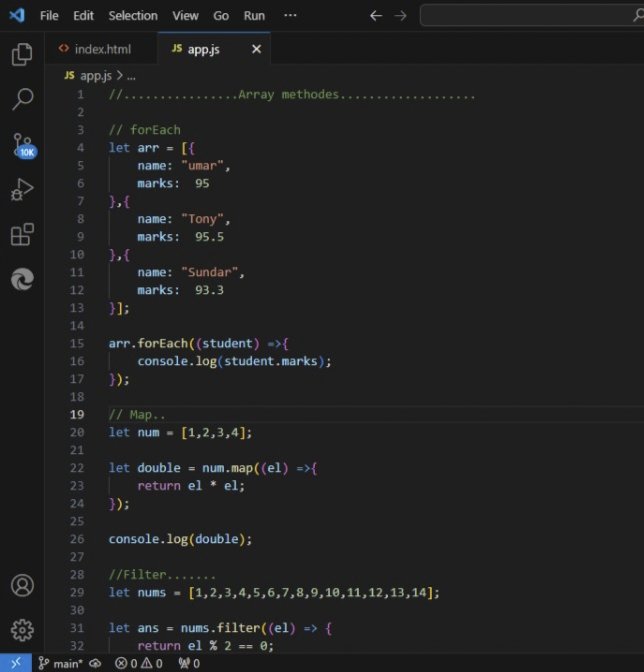Open the Accounts menu icon
The image size is (644, 672).
pyautogui.click(x=22, y=585)
